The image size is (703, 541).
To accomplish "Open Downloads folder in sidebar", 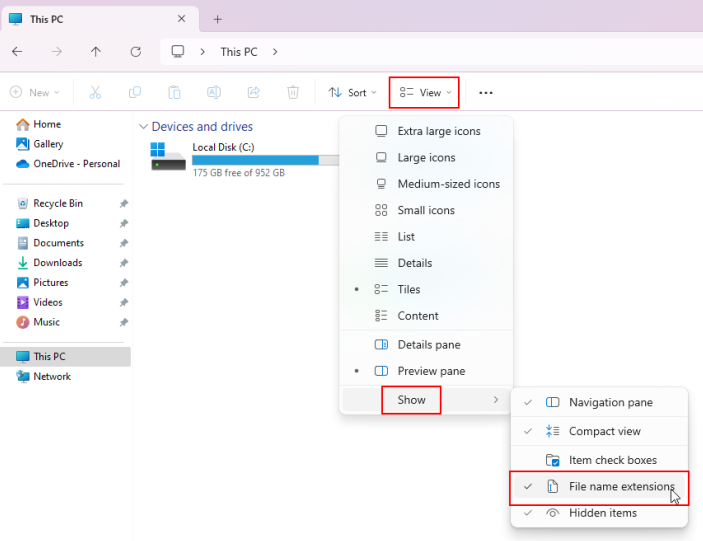I will [x=57, y=263].
